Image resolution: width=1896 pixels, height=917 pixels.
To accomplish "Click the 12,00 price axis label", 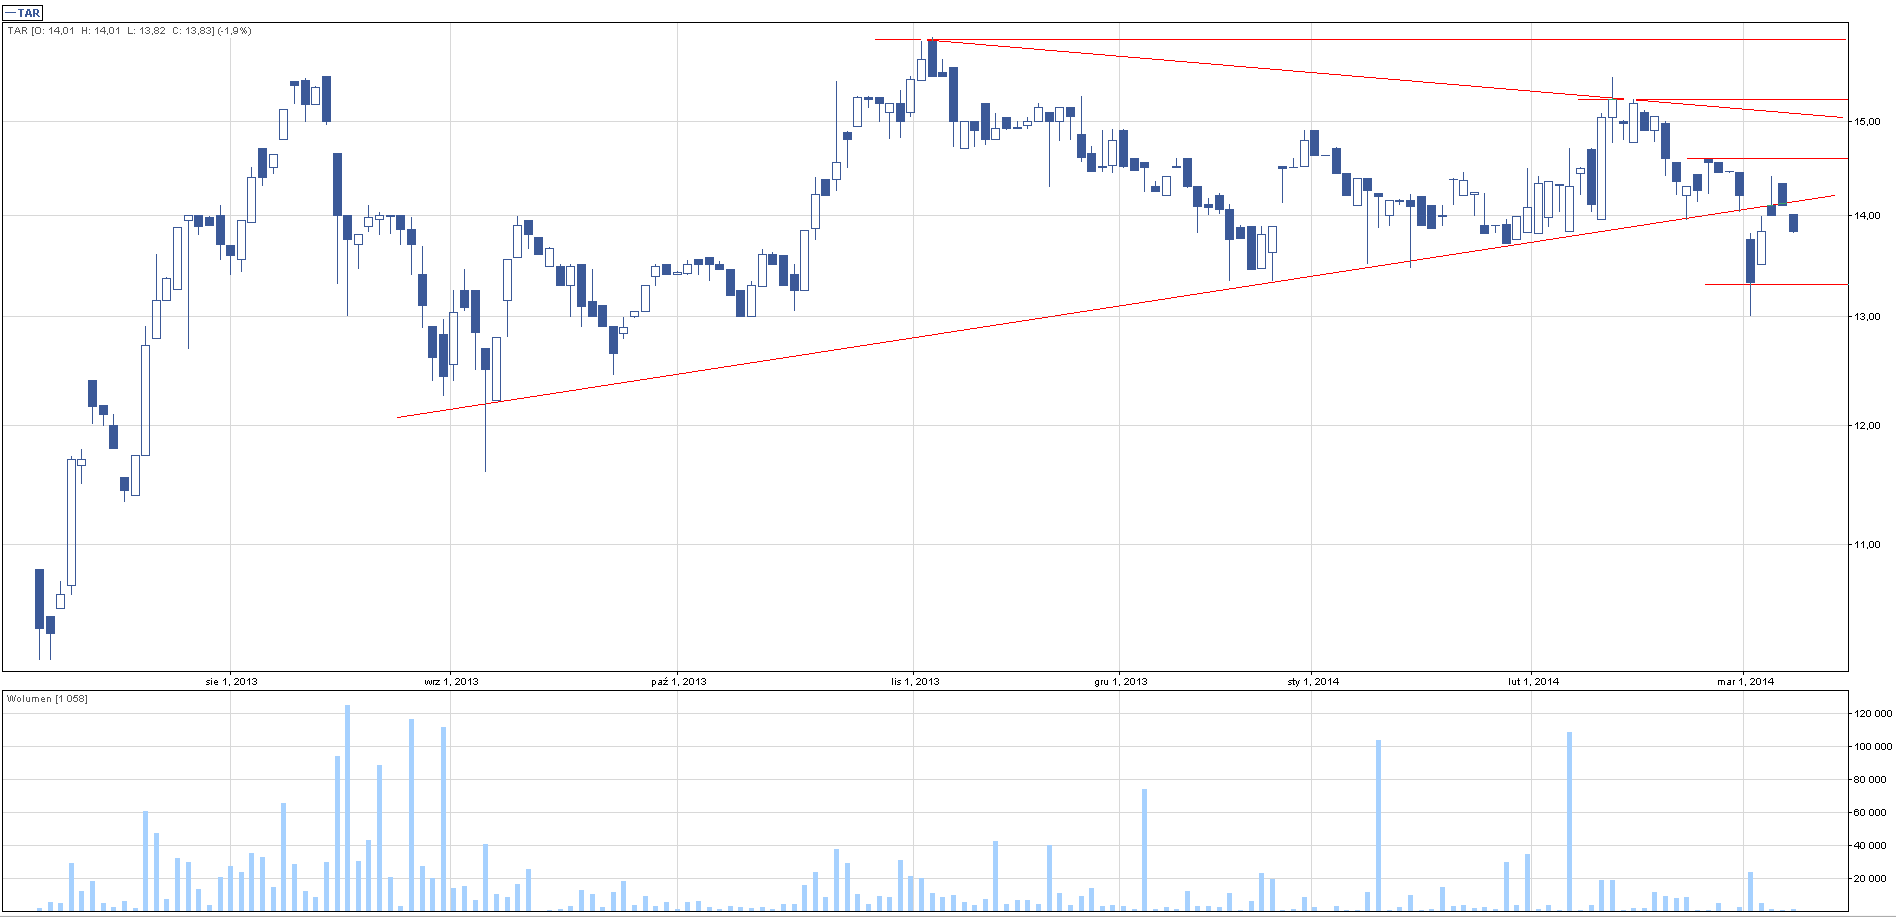I will pos(1866,426).
